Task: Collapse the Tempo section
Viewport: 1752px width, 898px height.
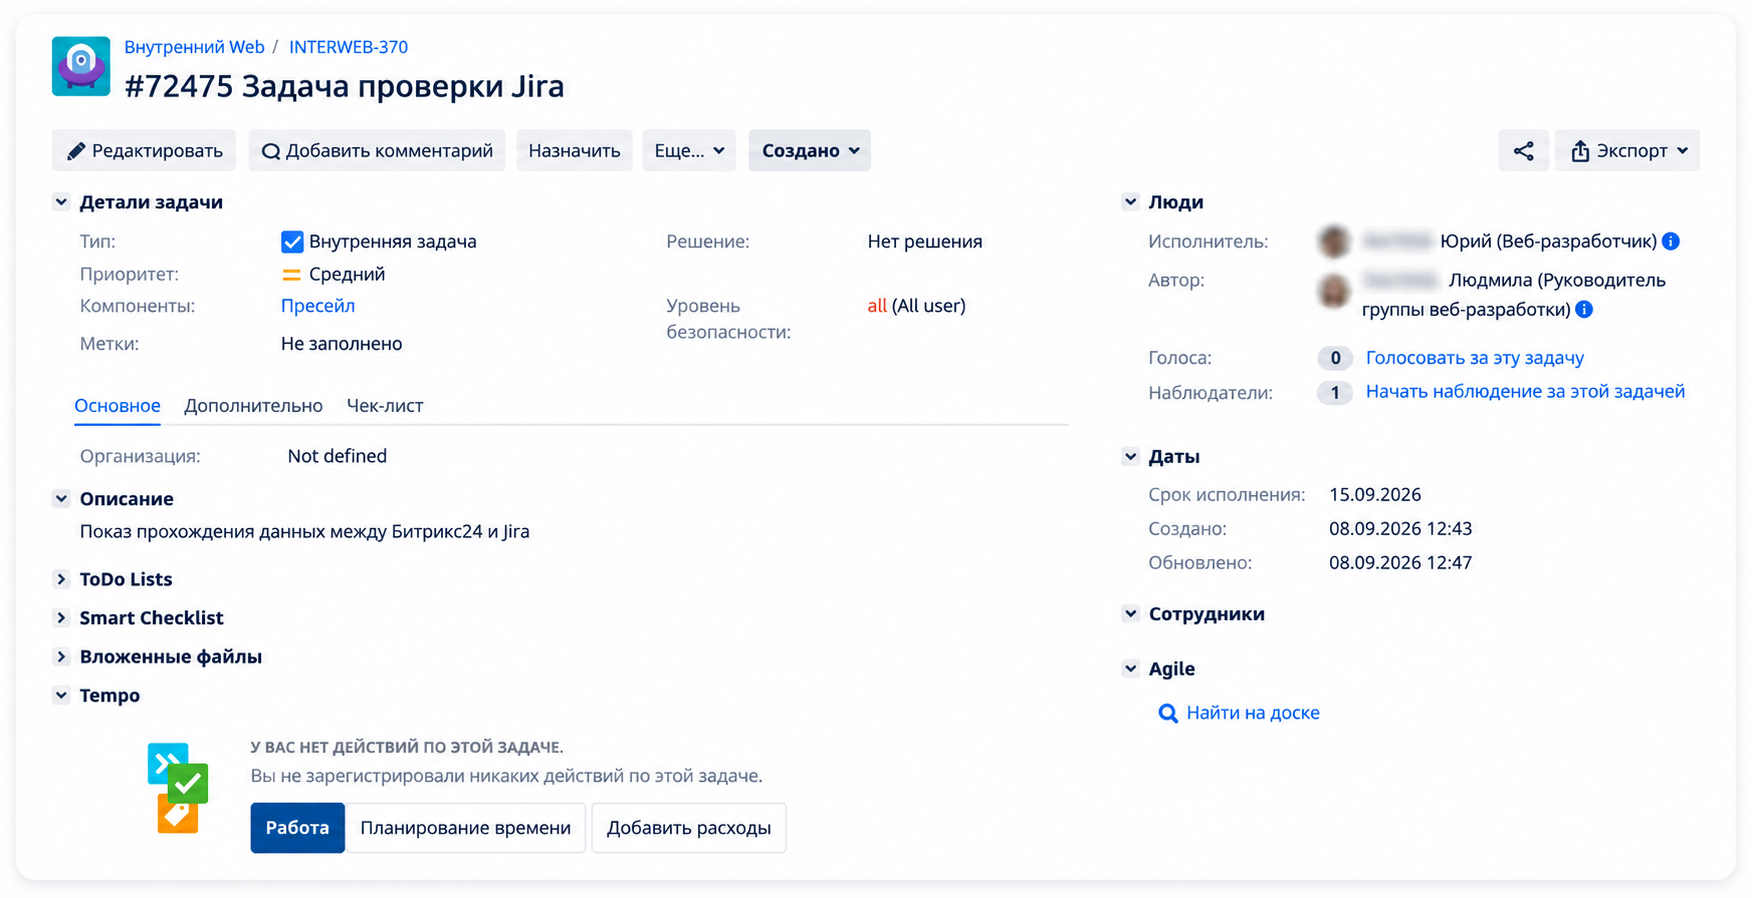Action: coord(61,696)
